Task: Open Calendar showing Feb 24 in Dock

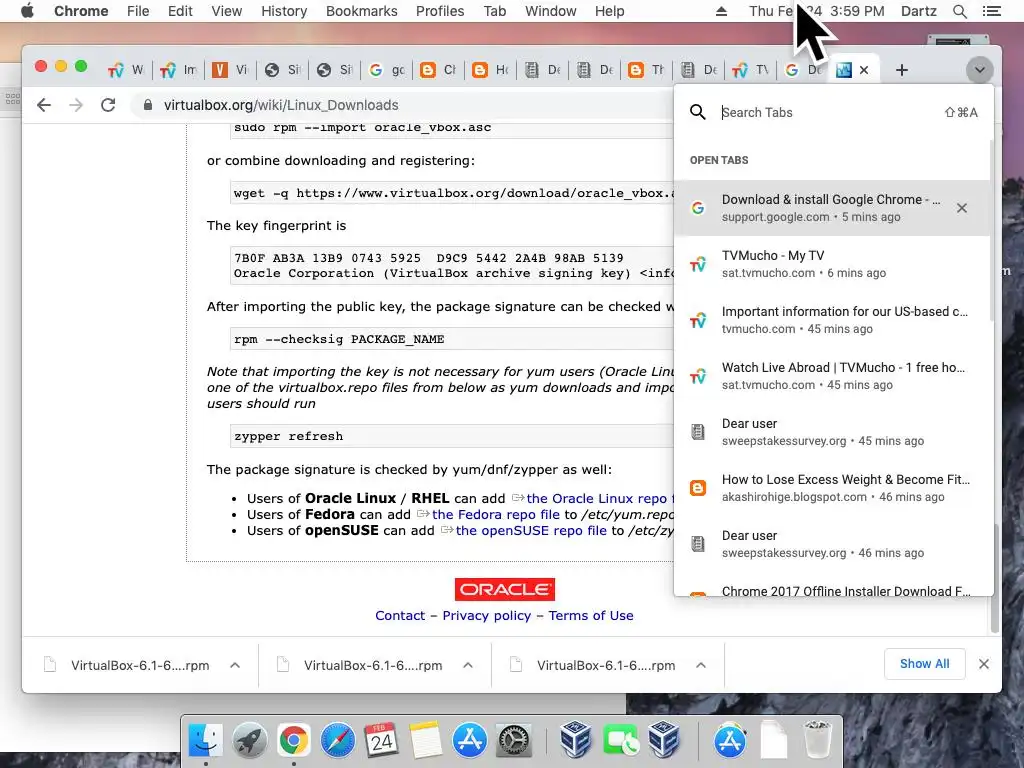Action: click(x=381, y=740)
